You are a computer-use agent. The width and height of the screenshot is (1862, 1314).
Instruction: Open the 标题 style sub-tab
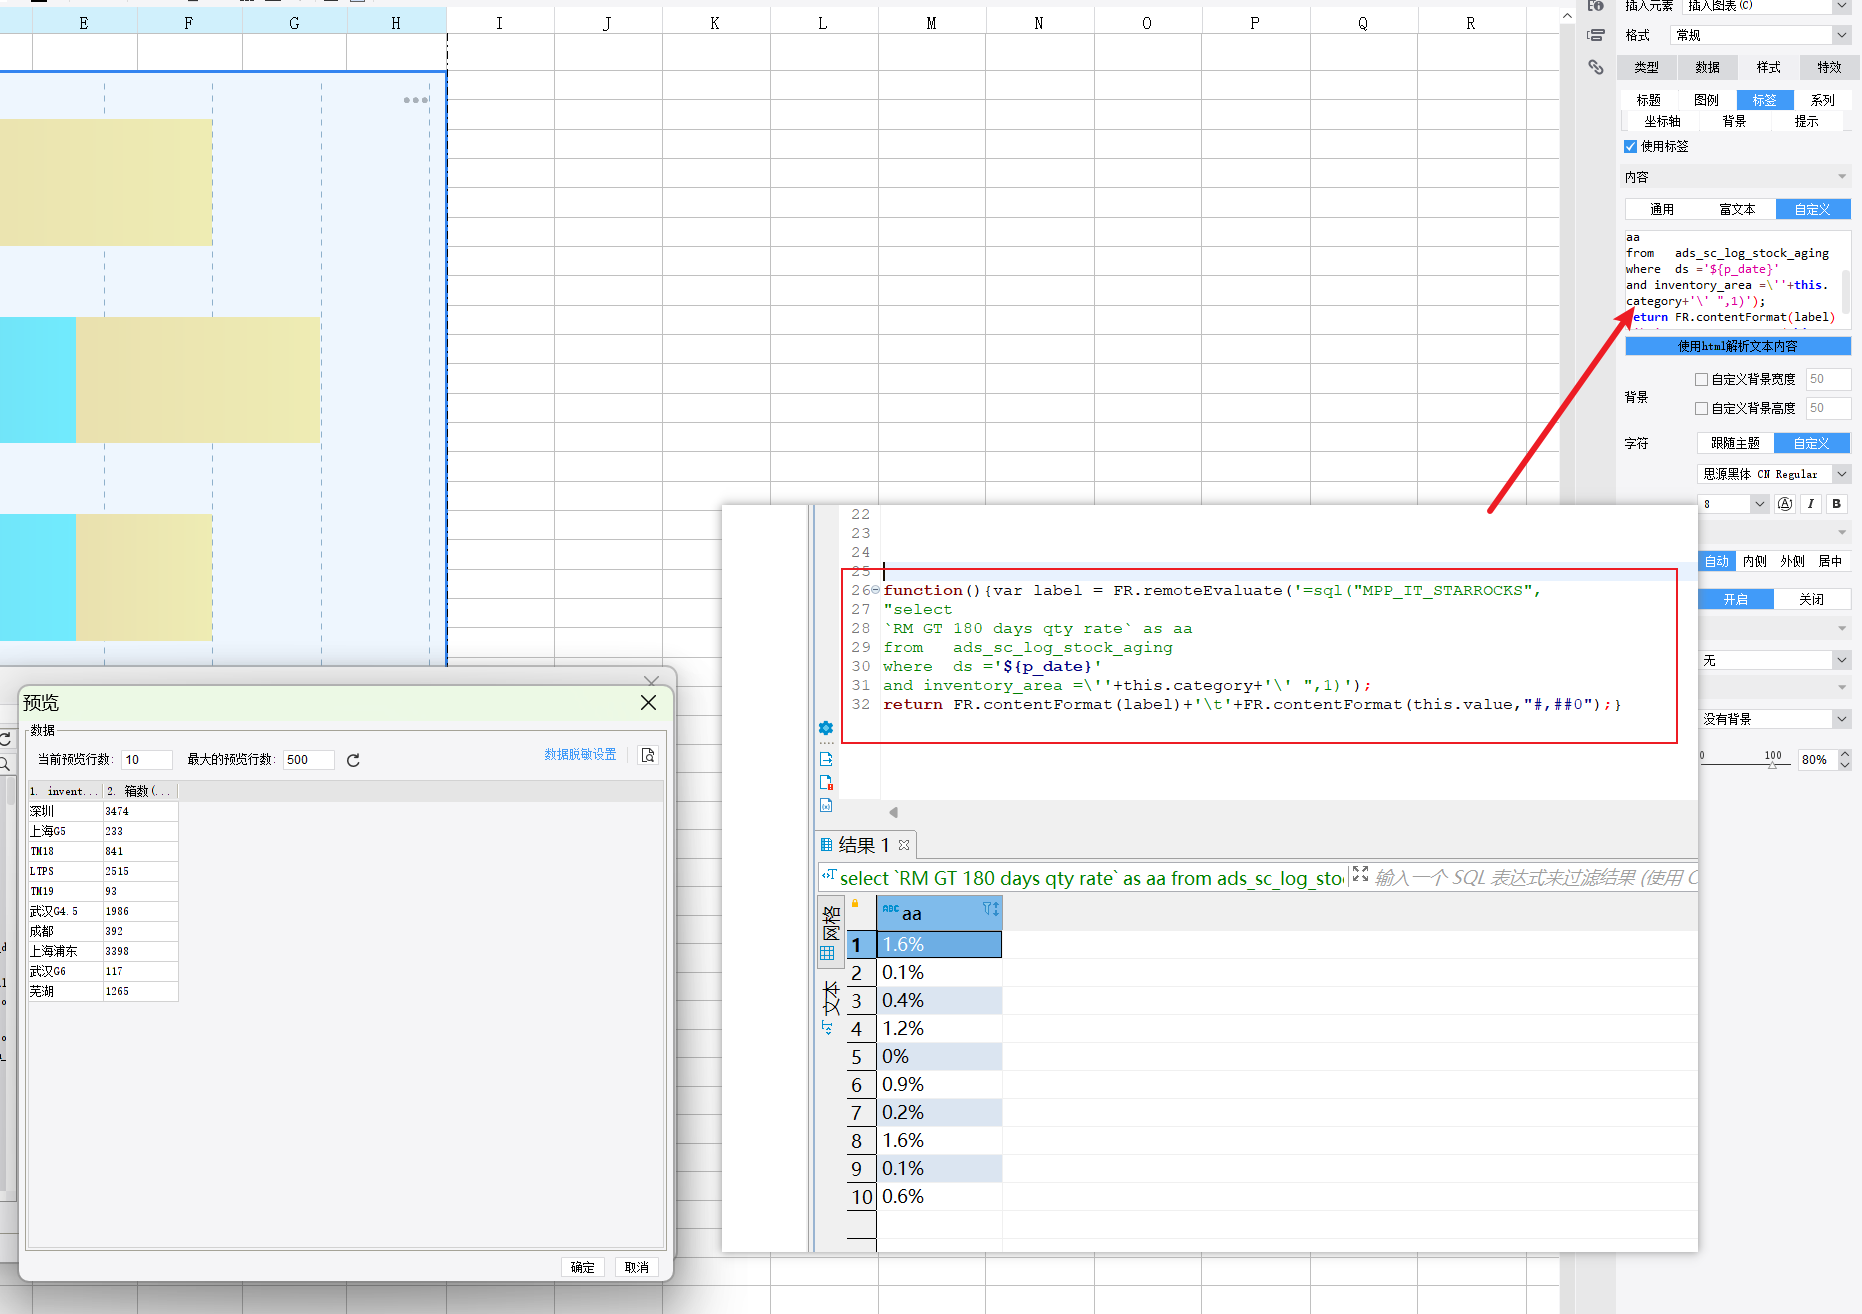[x=1648, y=100]
